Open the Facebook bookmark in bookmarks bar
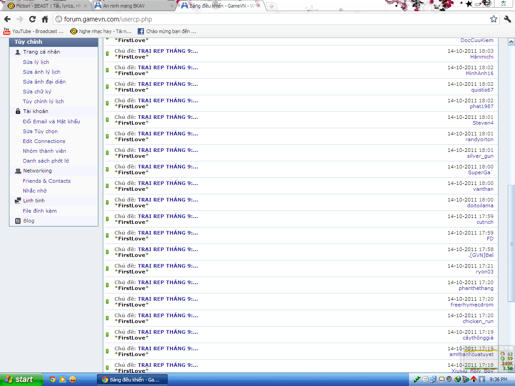This screenshot has height=386, width=515. (x=167, y=31)
